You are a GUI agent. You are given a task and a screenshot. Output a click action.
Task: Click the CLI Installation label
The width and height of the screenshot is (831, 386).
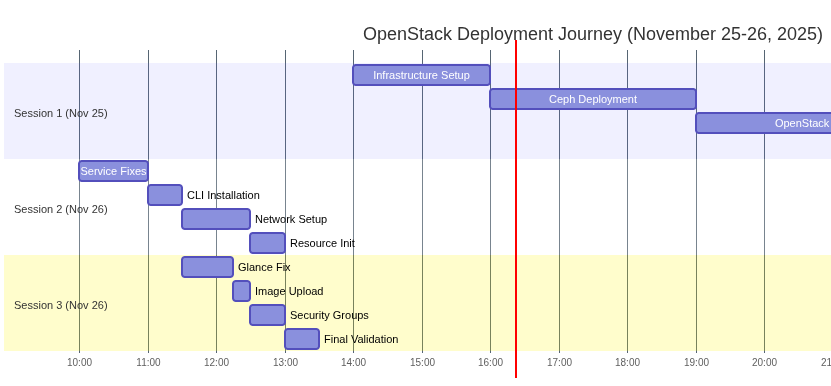(x=223, y=195)
